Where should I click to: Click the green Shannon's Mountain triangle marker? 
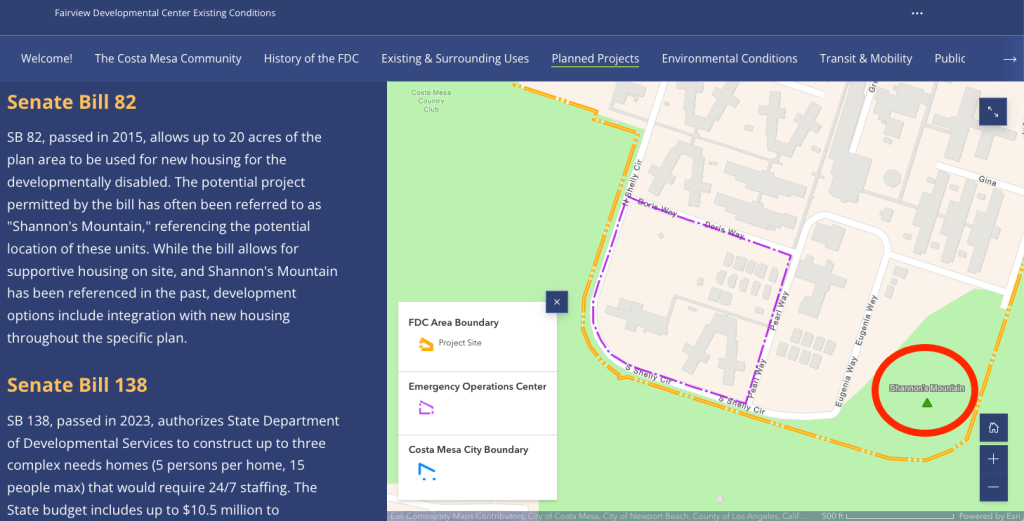[927, 403]
